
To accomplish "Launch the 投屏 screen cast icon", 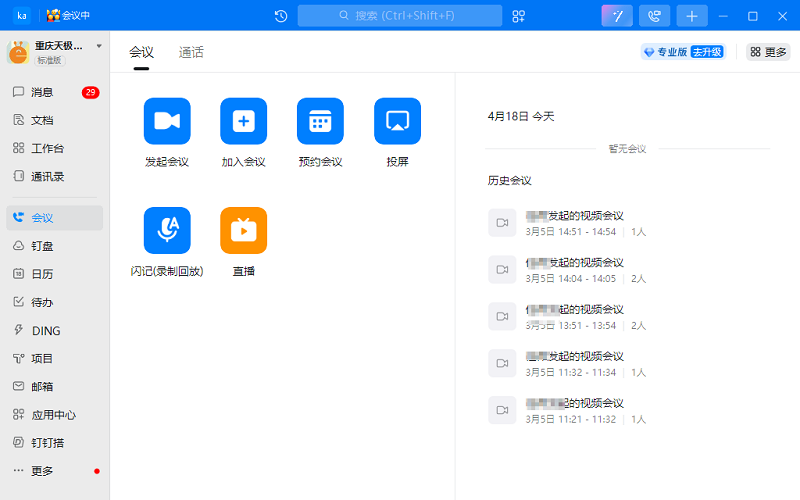I will pyautogui.click(x=397, y=121).
